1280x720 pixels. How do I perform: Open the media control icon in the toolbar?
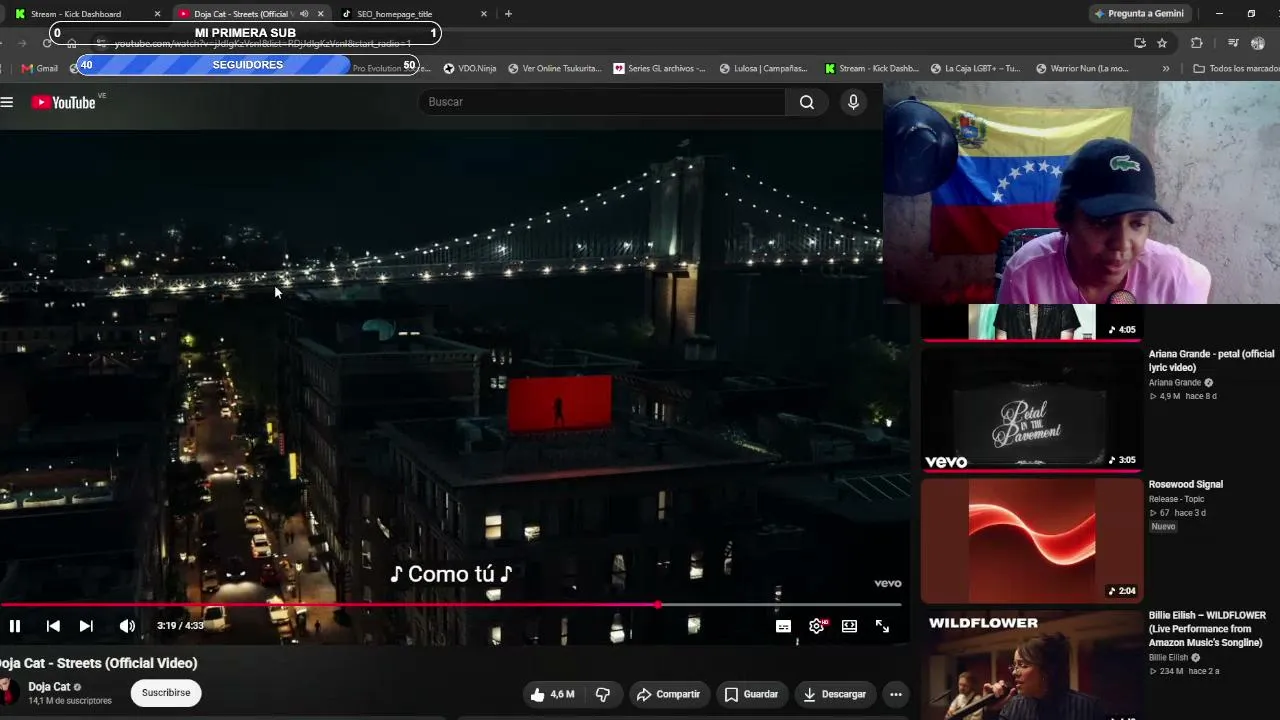pyautogui.click(x=1233, y=43)
